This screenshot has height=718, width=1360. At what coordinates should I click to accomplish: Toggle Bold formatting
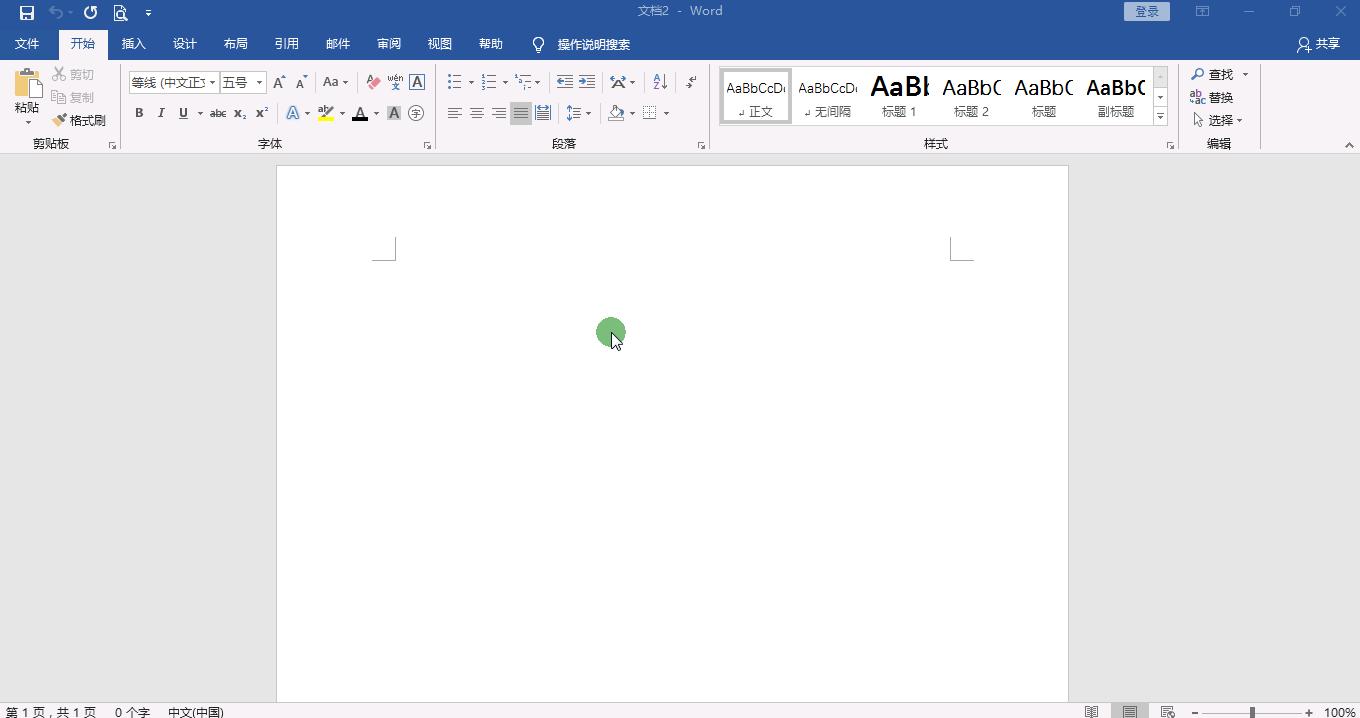(139, 113)
